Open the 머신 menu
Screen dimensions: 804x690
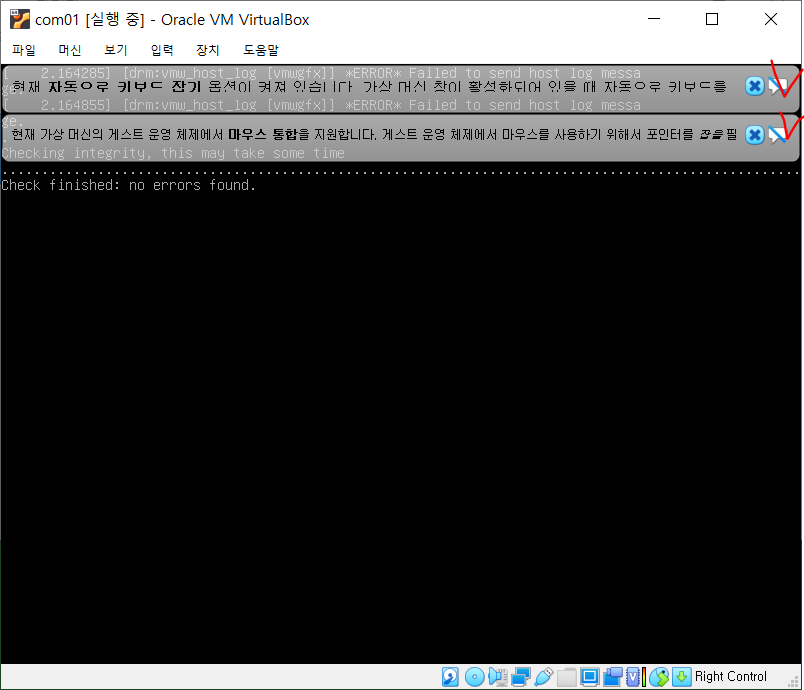70,50
